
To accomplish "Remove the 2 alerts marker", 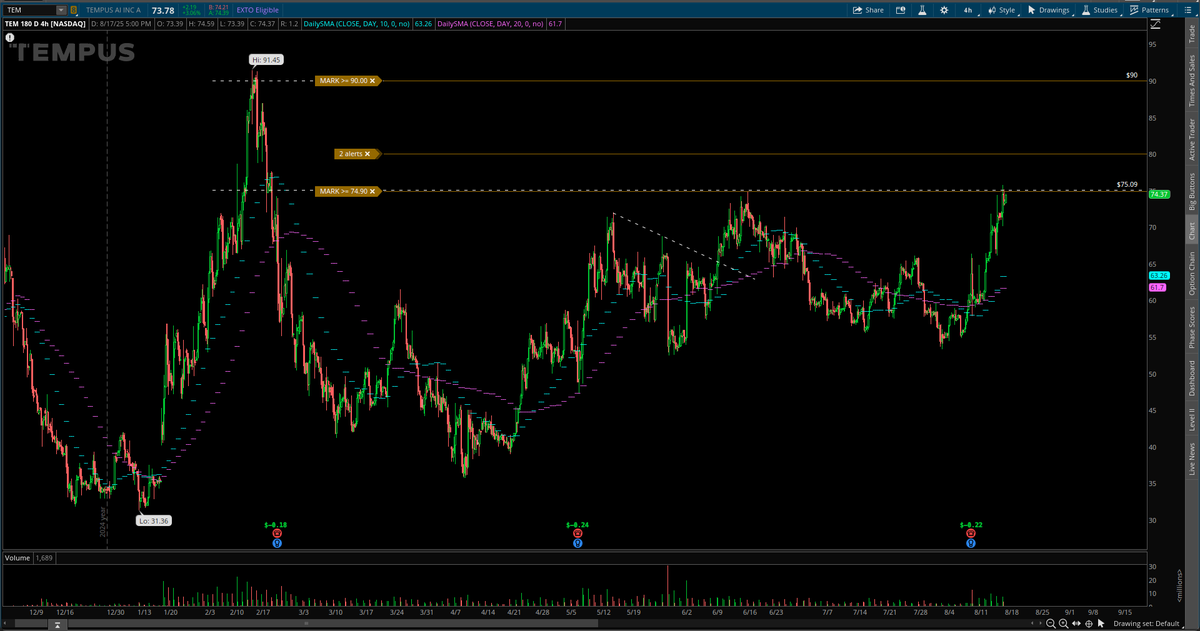I will pyautogui.click(x=367, y=154).
